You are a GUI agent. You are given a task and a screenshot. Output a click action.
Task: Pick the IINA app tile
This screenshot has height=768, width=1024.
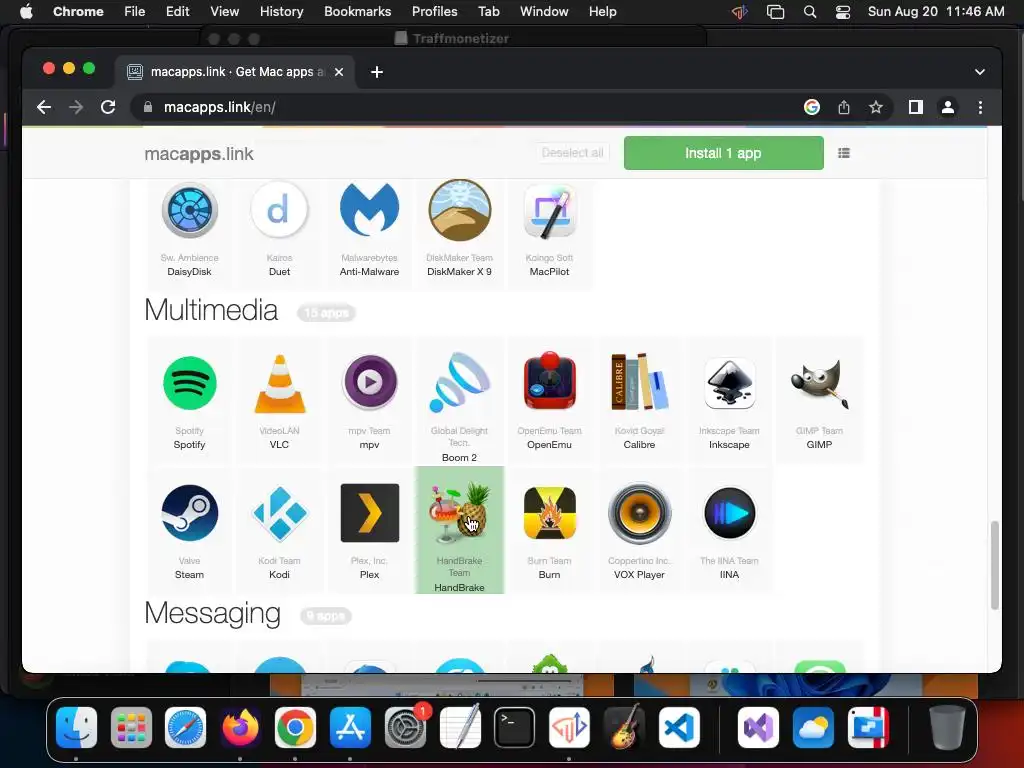[729, 530]
